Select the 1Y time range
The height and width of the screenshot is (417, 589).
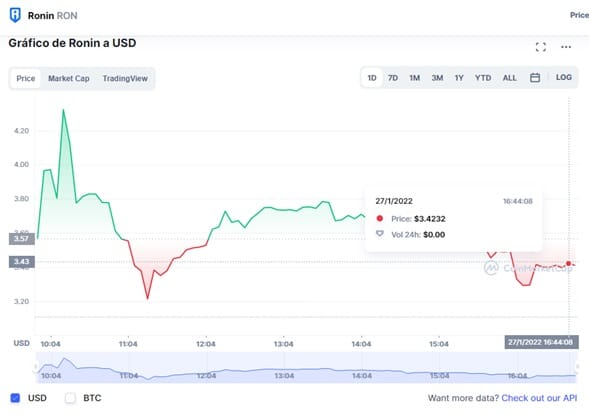click(x=459, y=78)
